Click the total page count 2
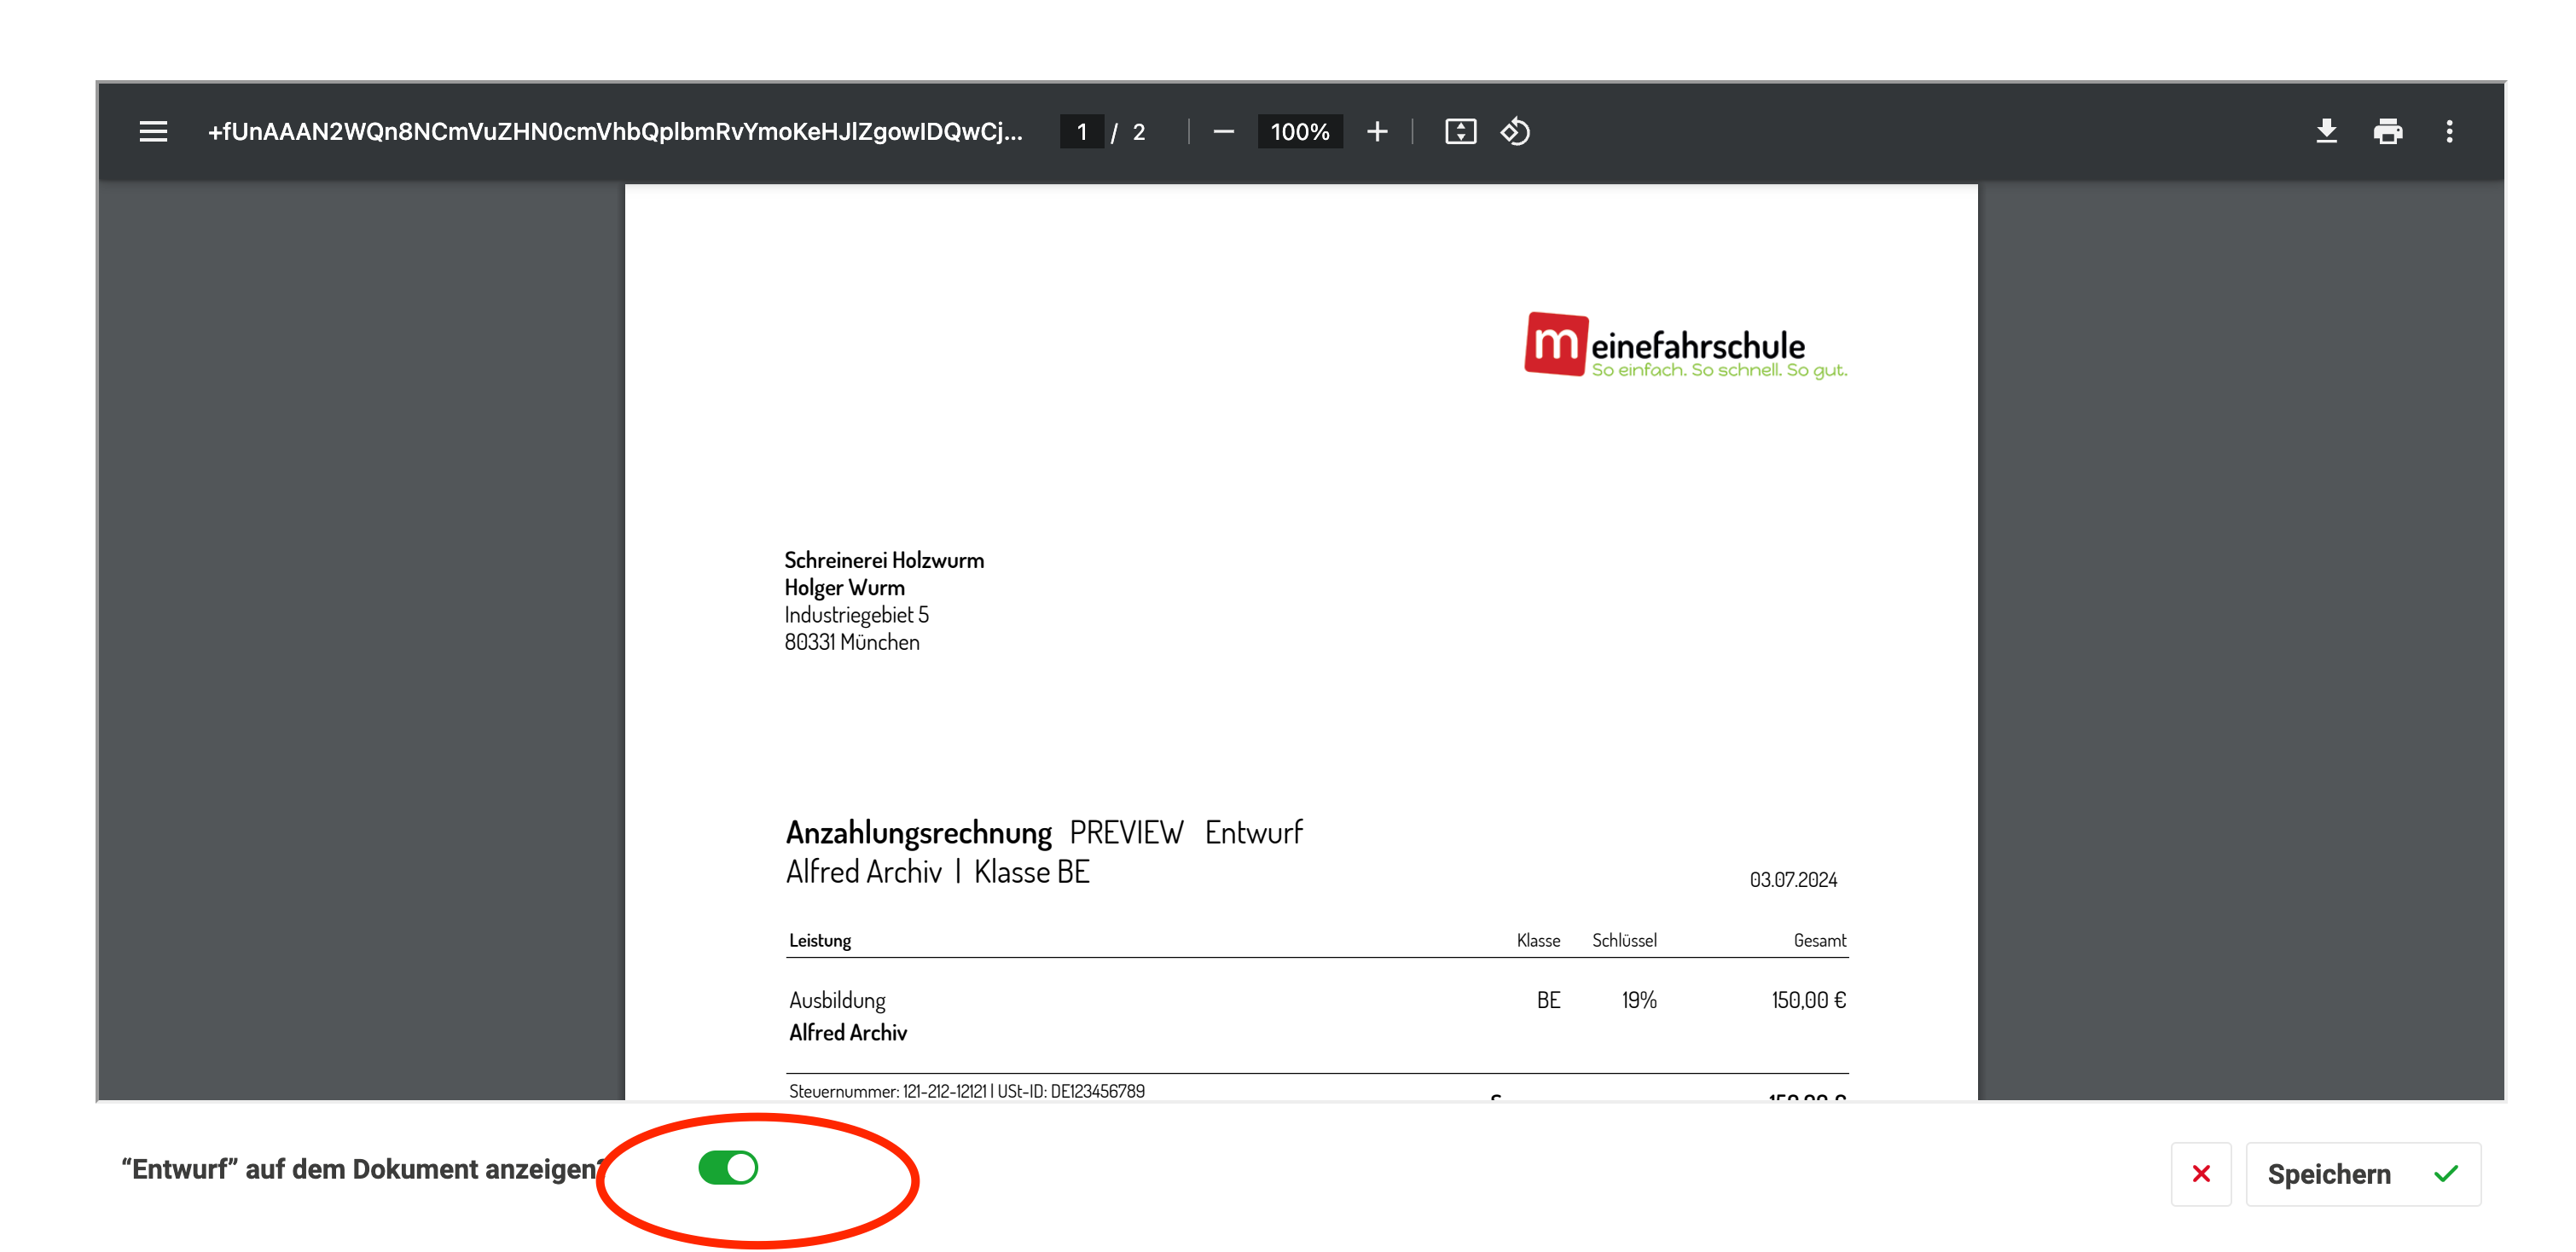Viewport: 2576px width, 1252px height. [x=1139, y=132]
